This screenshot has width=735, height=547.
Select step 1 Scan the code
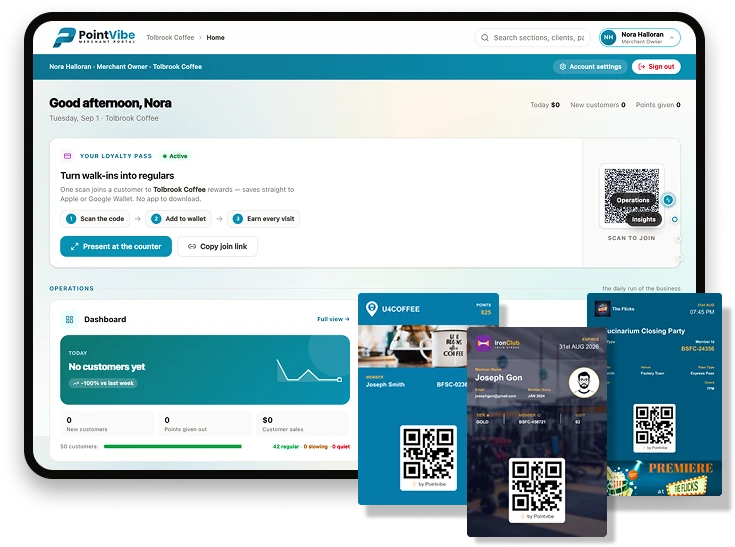95,218
